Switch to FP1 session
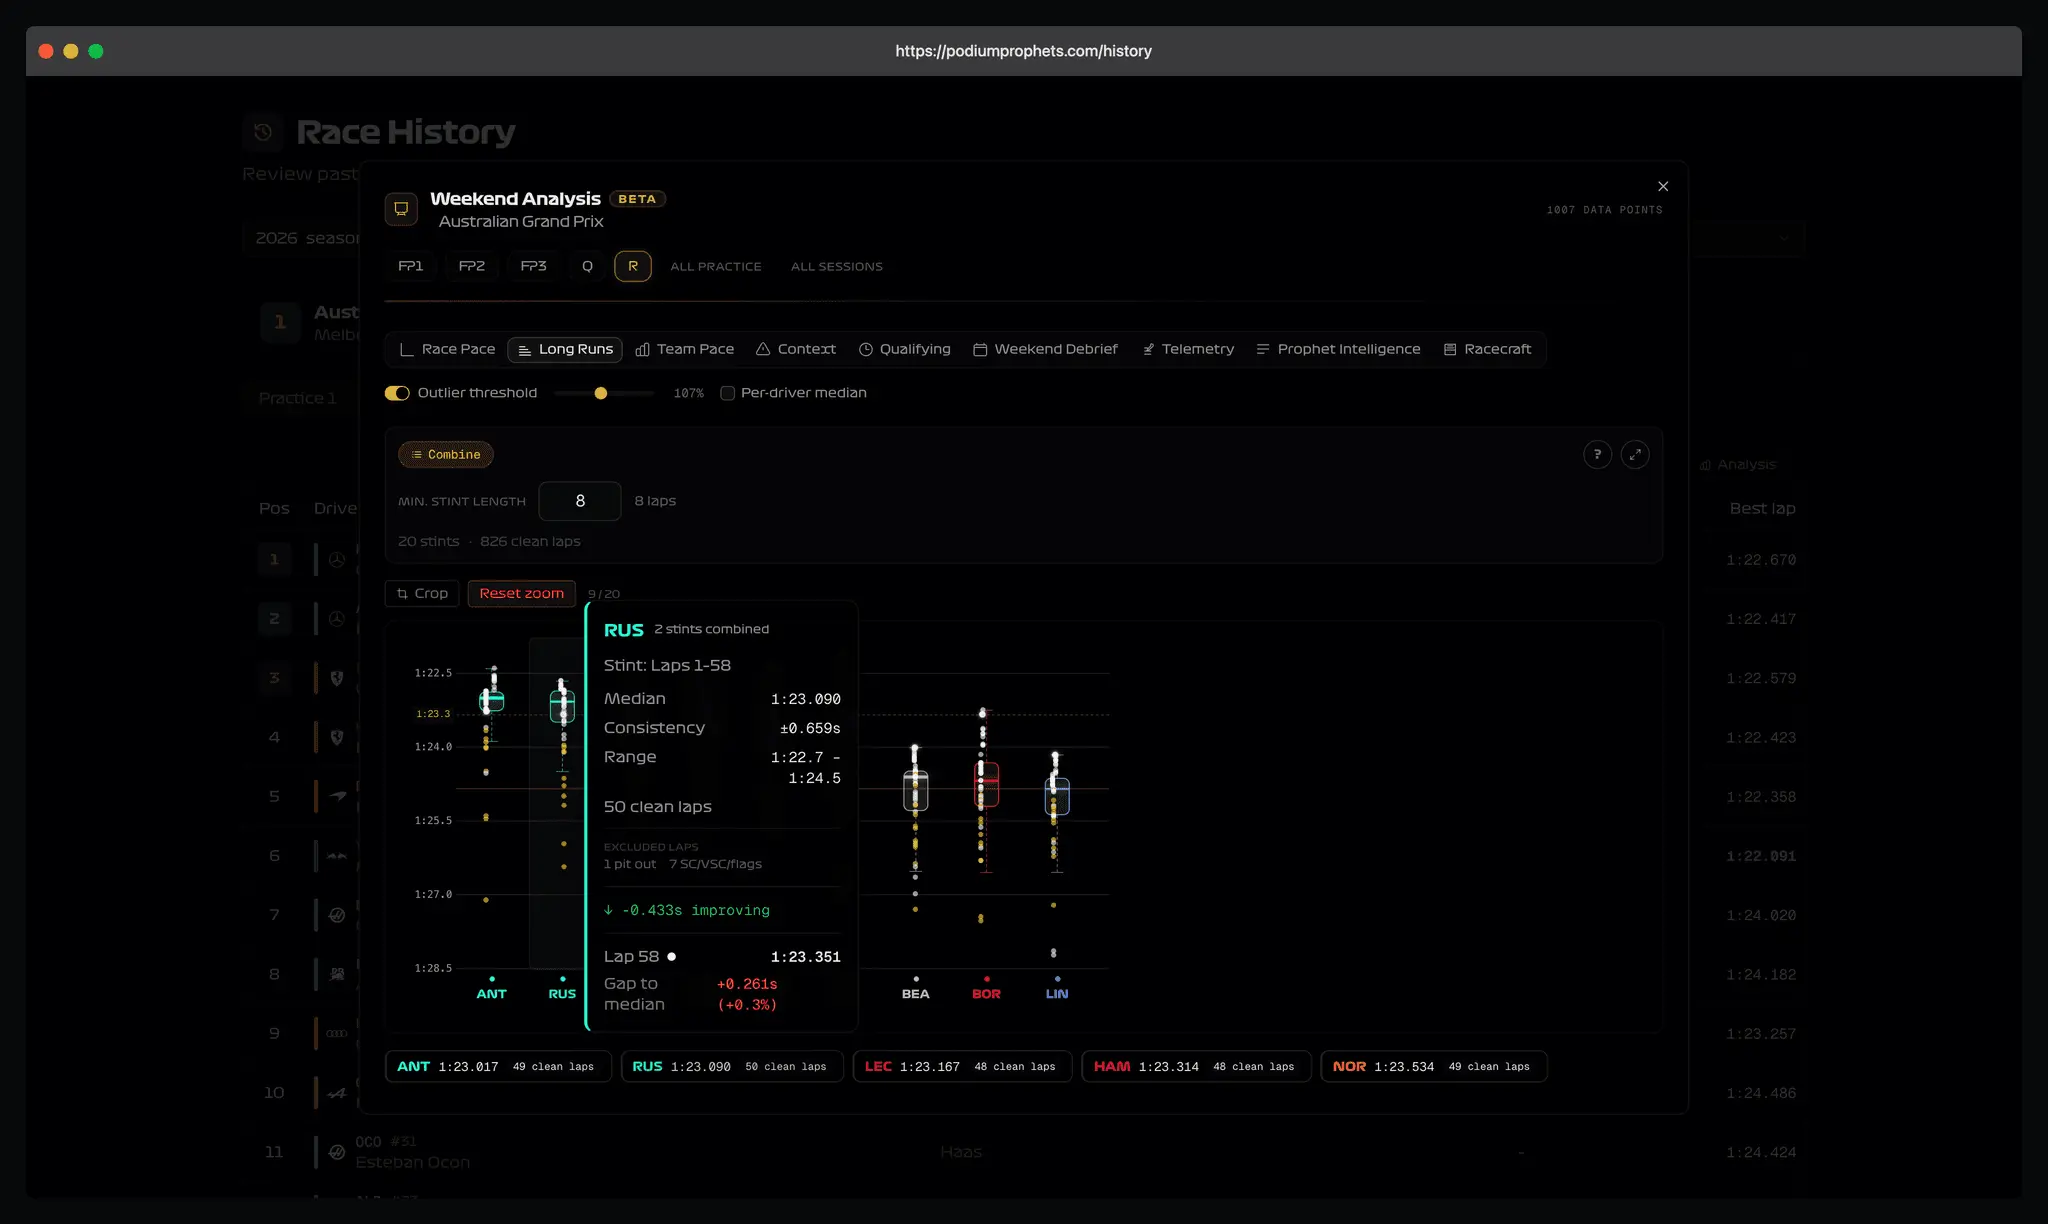Screen dimensions: 2048x1224 (x=410, y=266)
